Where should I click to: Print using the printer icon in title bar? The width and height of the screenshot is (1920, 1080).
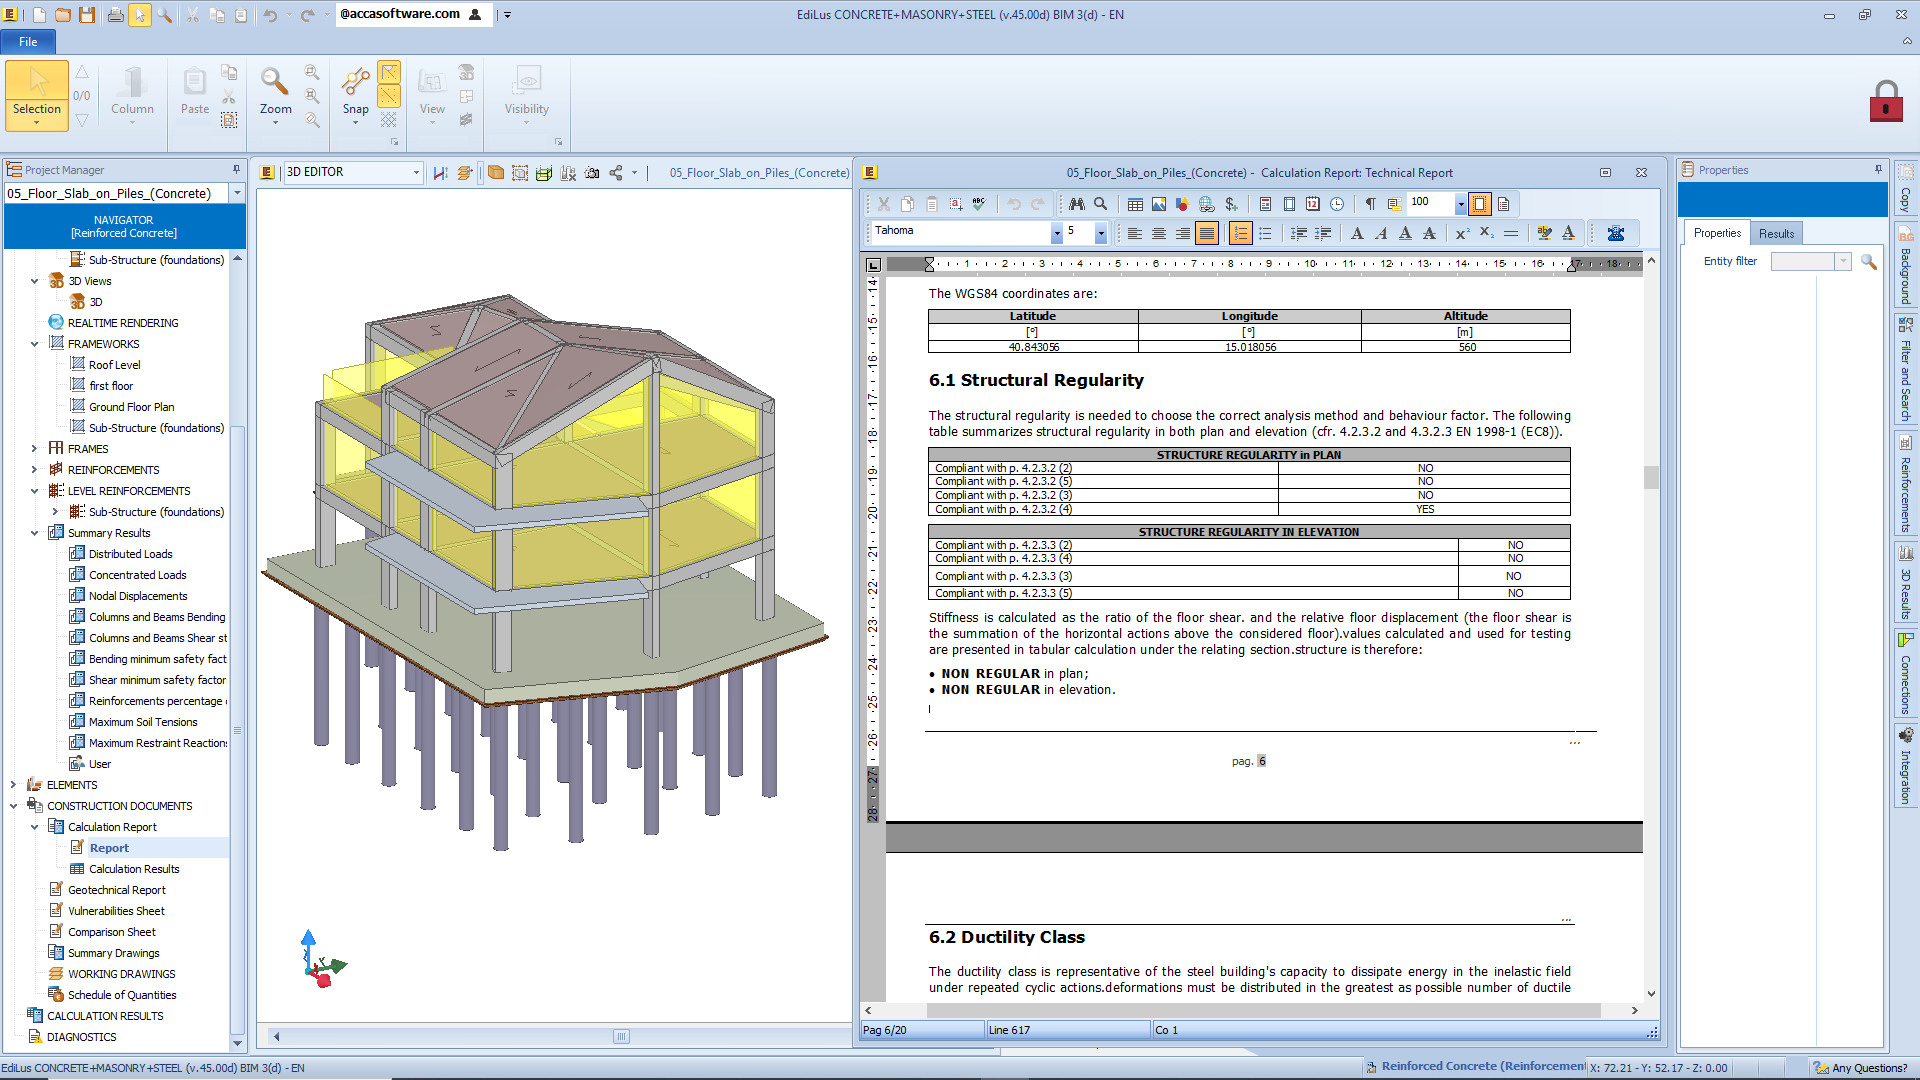(115, 15)
